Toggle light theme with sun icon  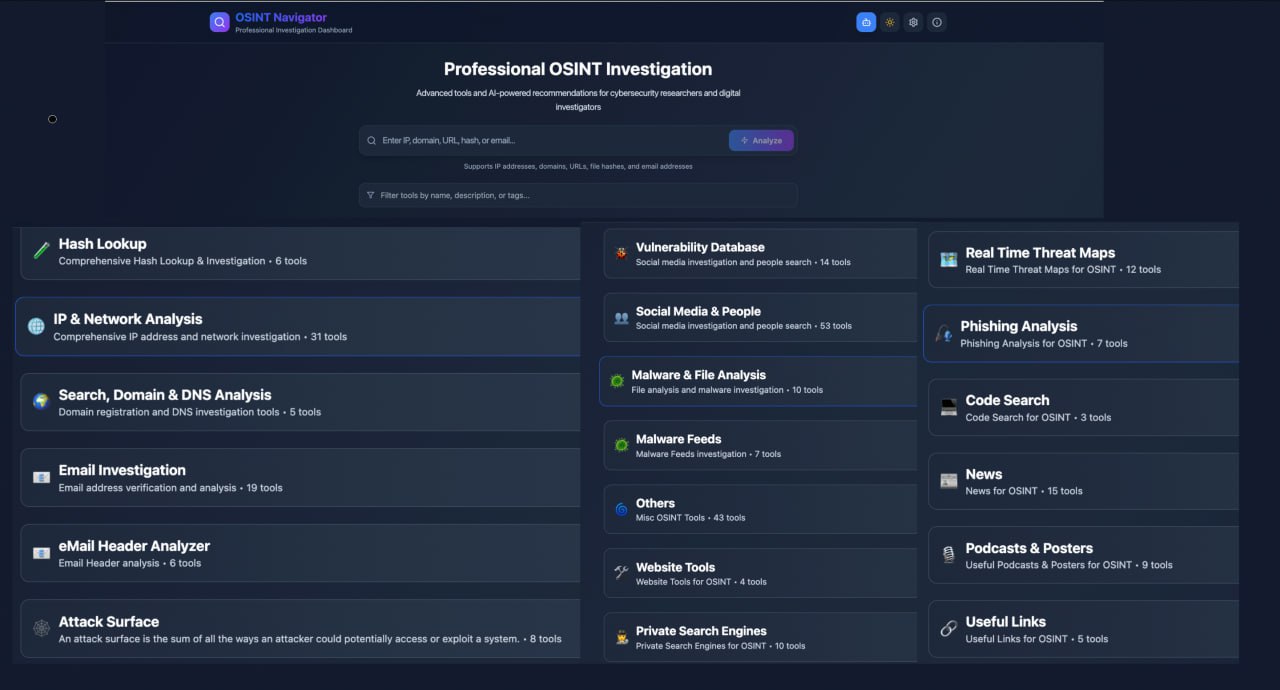point(890,22)
